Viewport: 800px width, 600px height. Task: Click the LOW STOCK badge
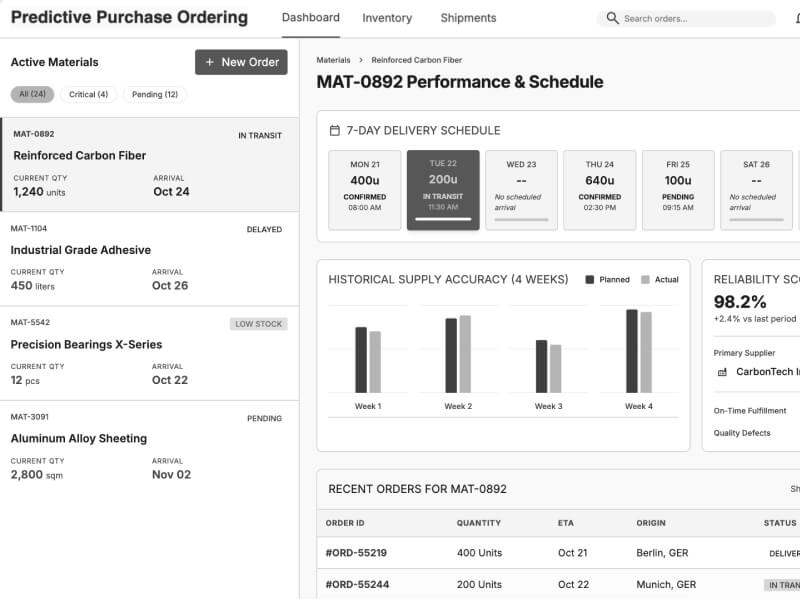point(259,324)
